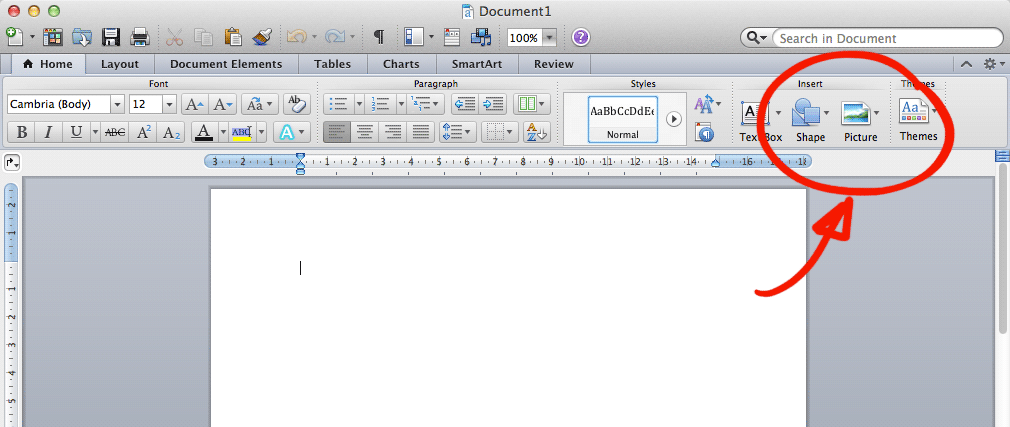Open the Media Browser icon
The height and width of the screenshot is (427, 1010).
point(481,37)
